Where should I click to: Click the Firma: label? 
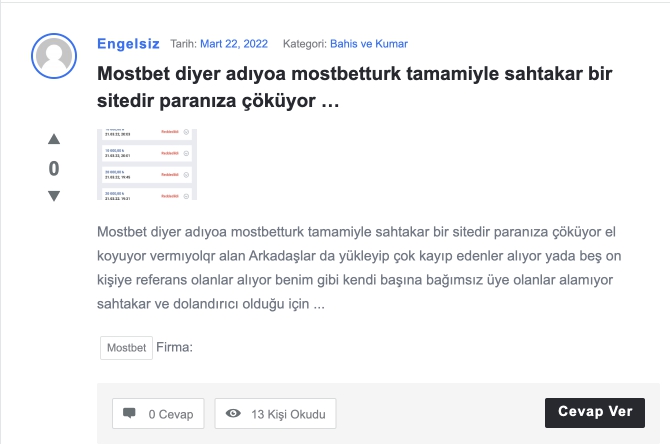tap(174, 347)
